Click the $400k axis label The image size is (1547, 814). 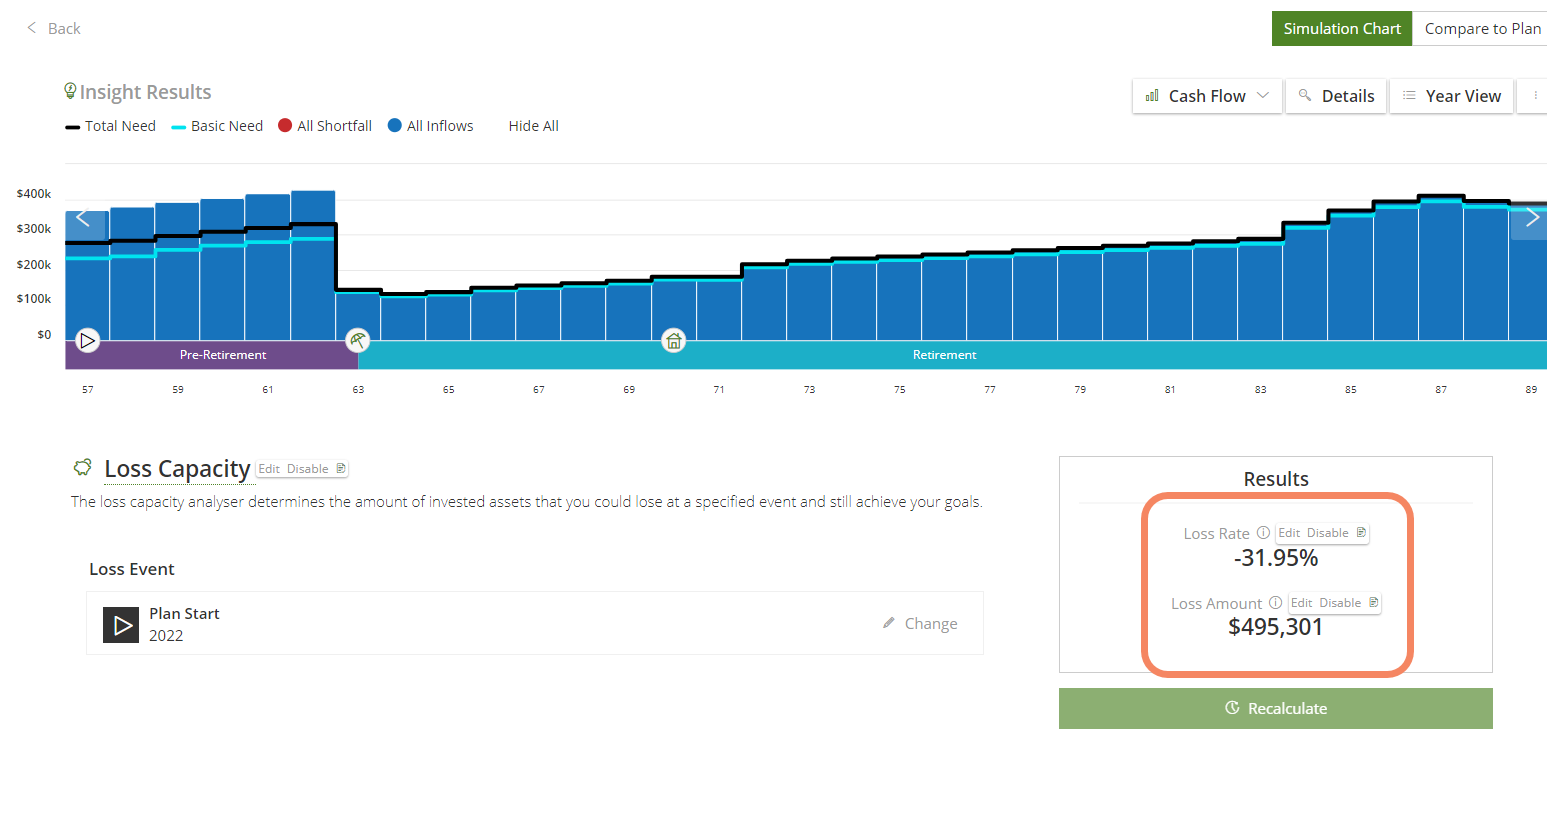coord(34,194)
